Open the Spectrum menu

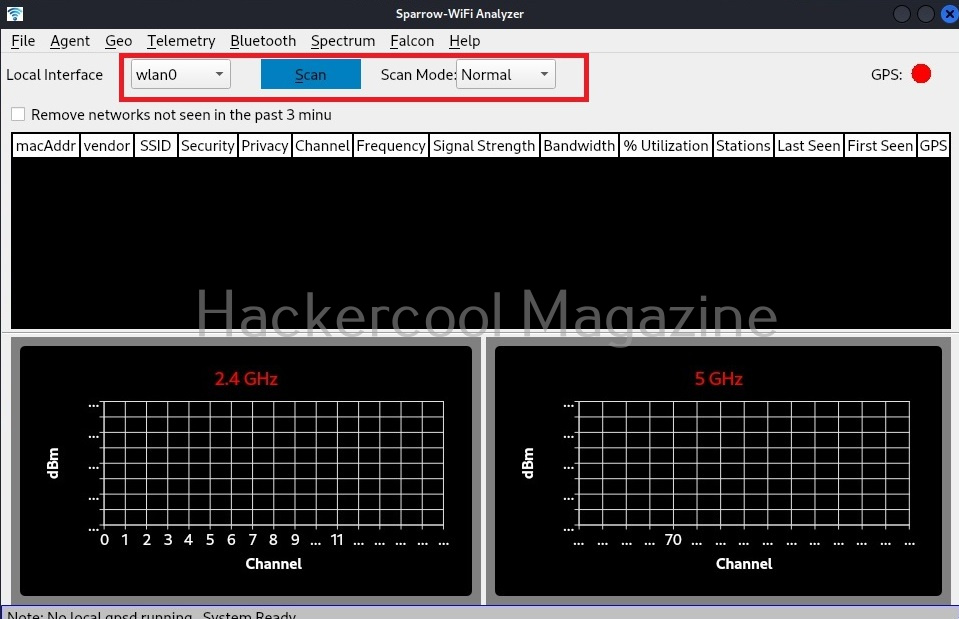coord(342,41)
